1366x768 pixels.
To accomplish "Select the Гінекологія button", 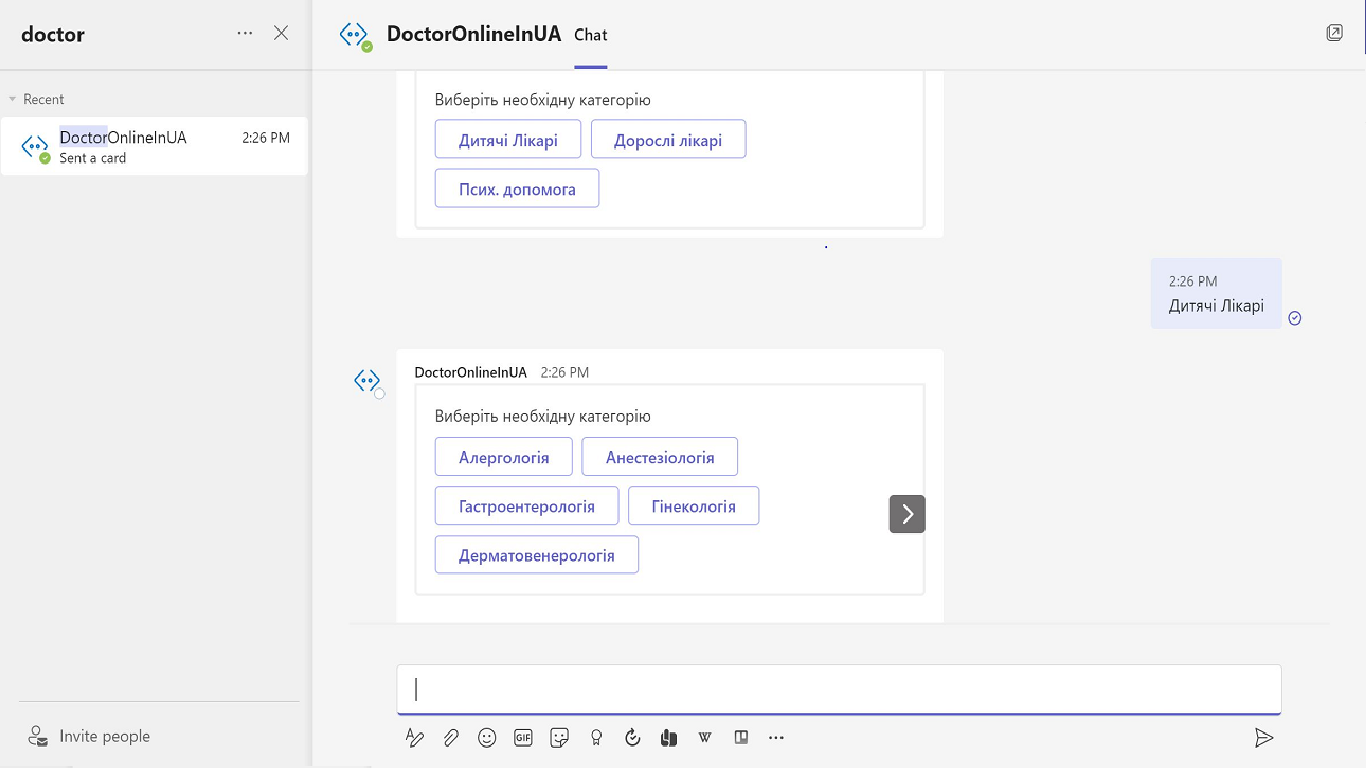I will click(694, 506).
